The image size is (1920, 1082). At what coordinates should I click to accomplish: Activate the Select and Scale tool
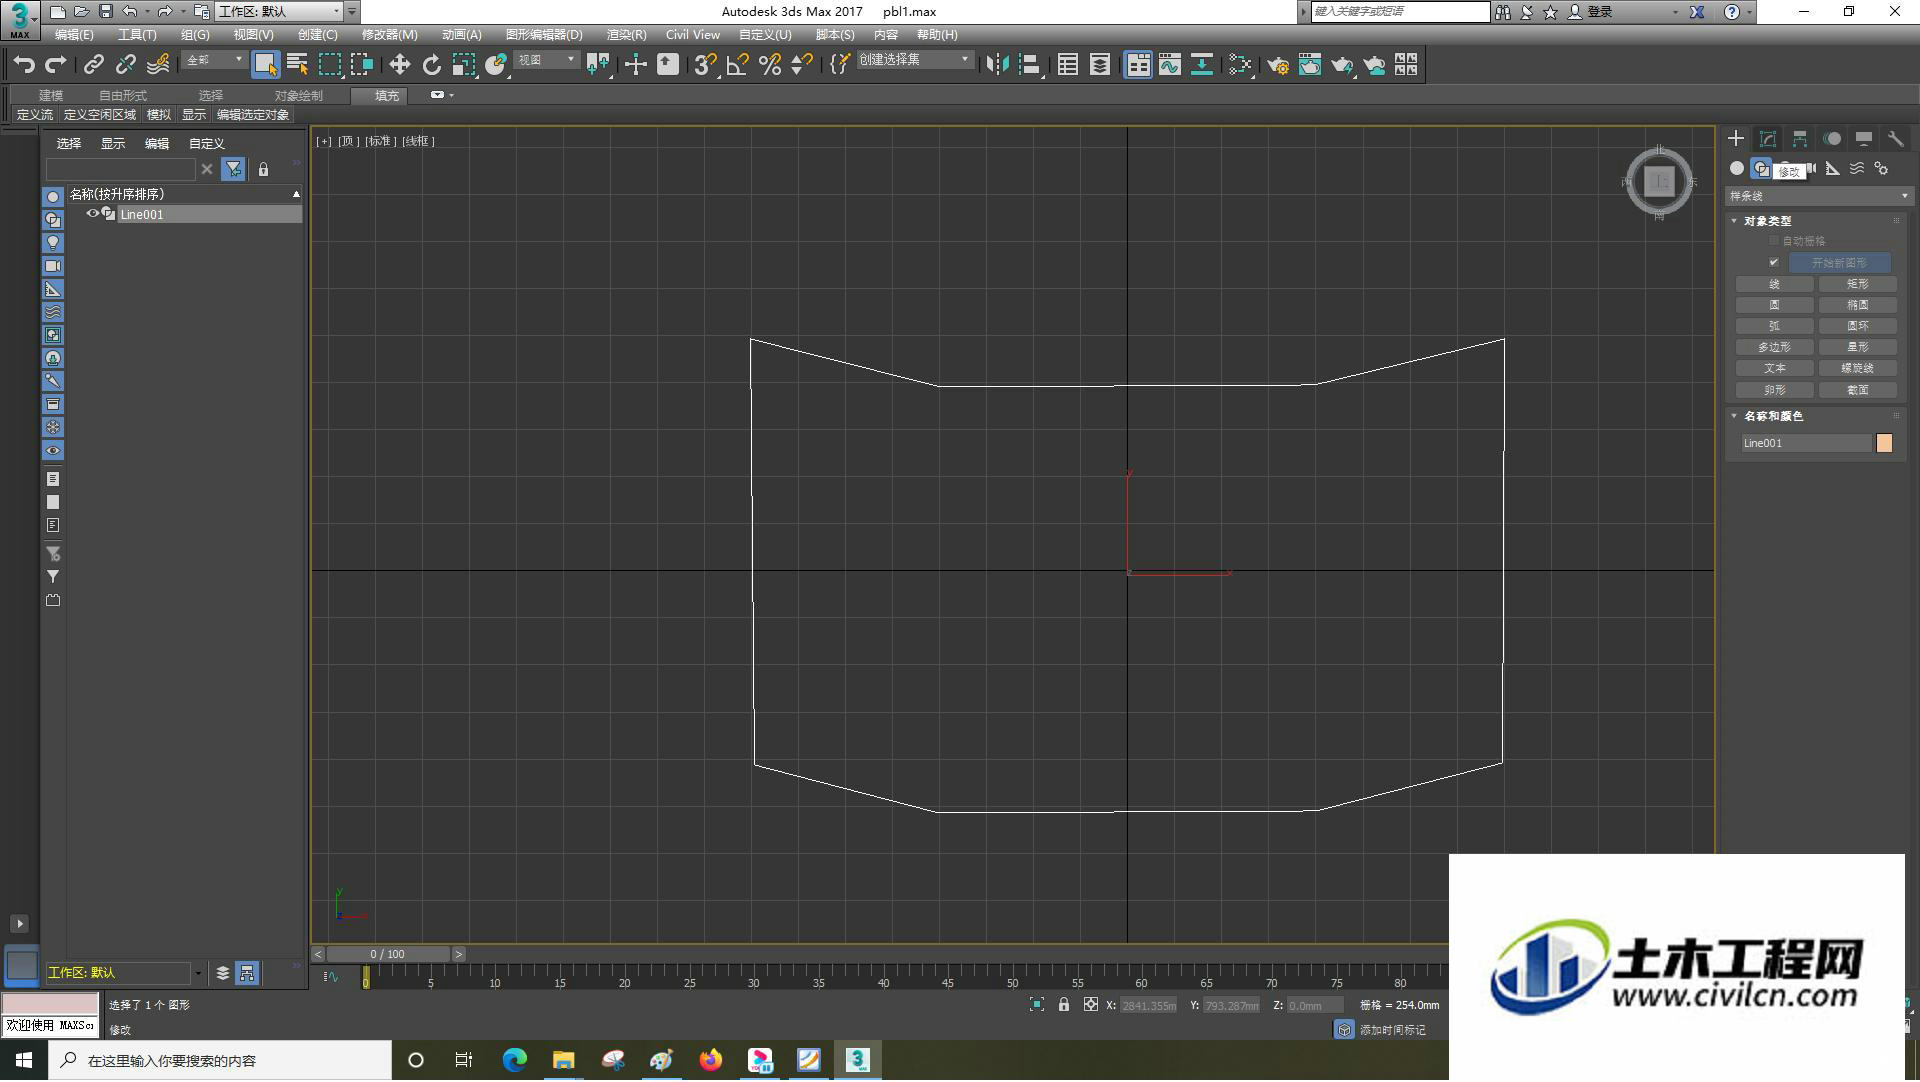coord(463,65)
